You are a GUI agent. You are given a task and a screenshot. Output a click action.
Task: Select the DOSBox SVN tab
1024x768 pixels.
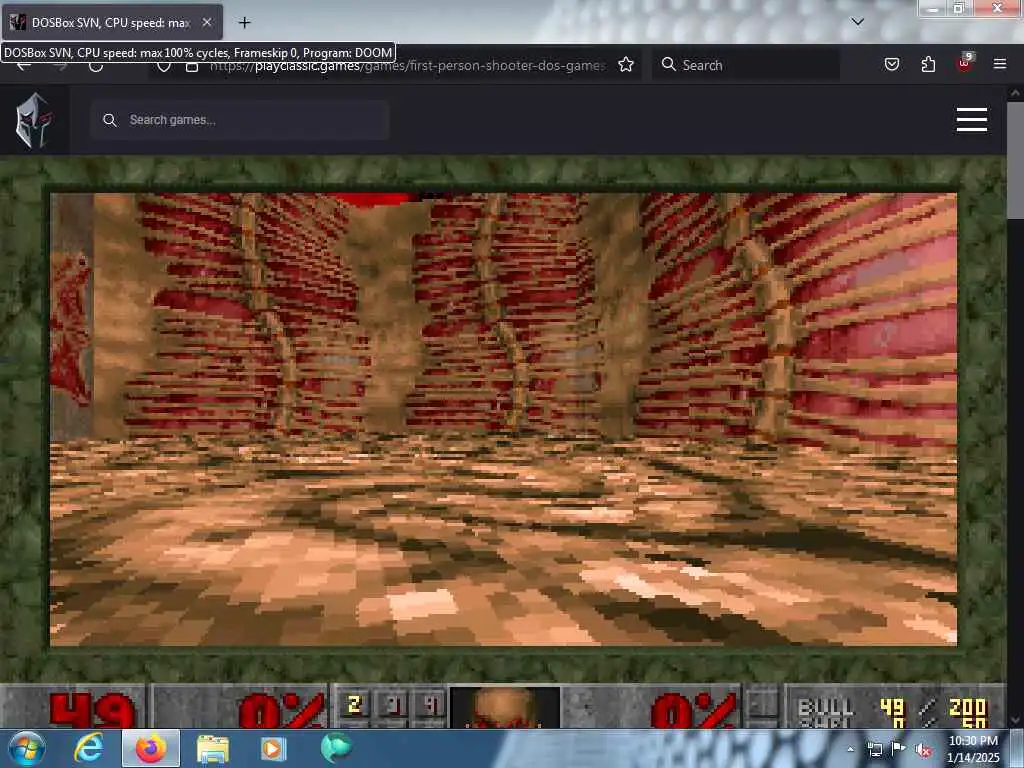[112, 22]
